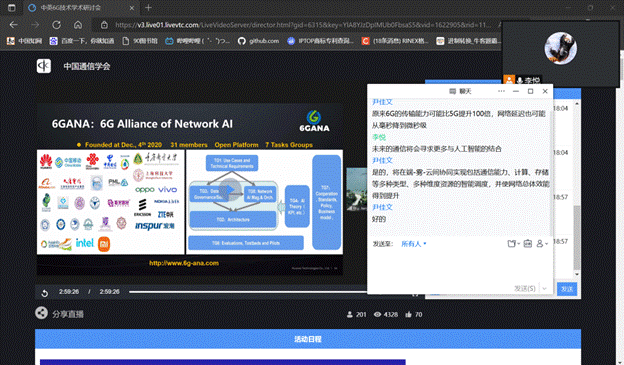Click the browser back arrow
The height and width of the screenshot is (365, 624).
tap(14, 25)
